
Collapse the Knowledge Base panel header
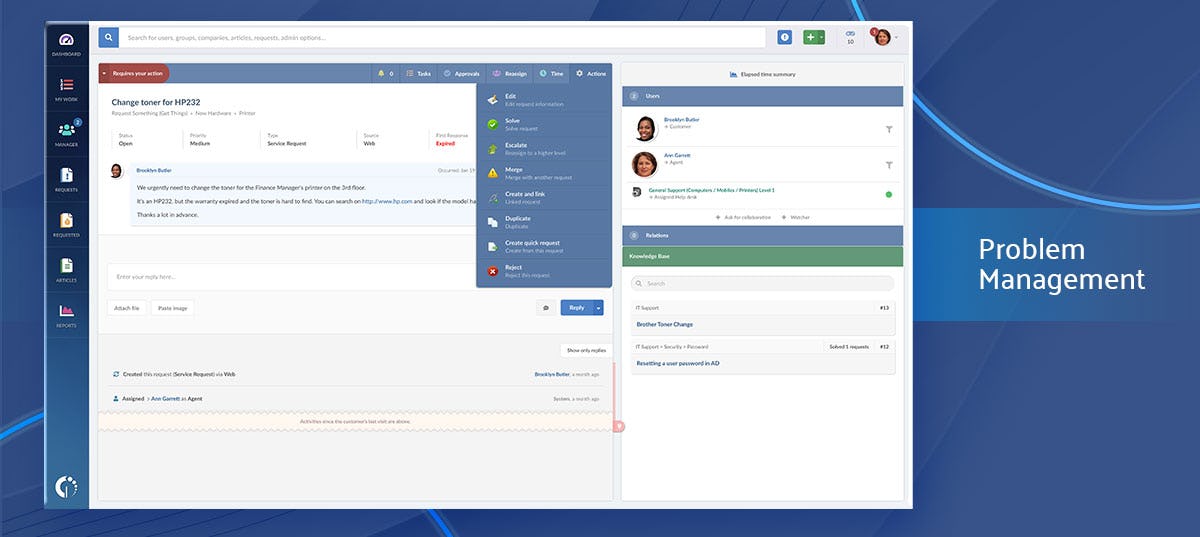click(x=762, y=256)
